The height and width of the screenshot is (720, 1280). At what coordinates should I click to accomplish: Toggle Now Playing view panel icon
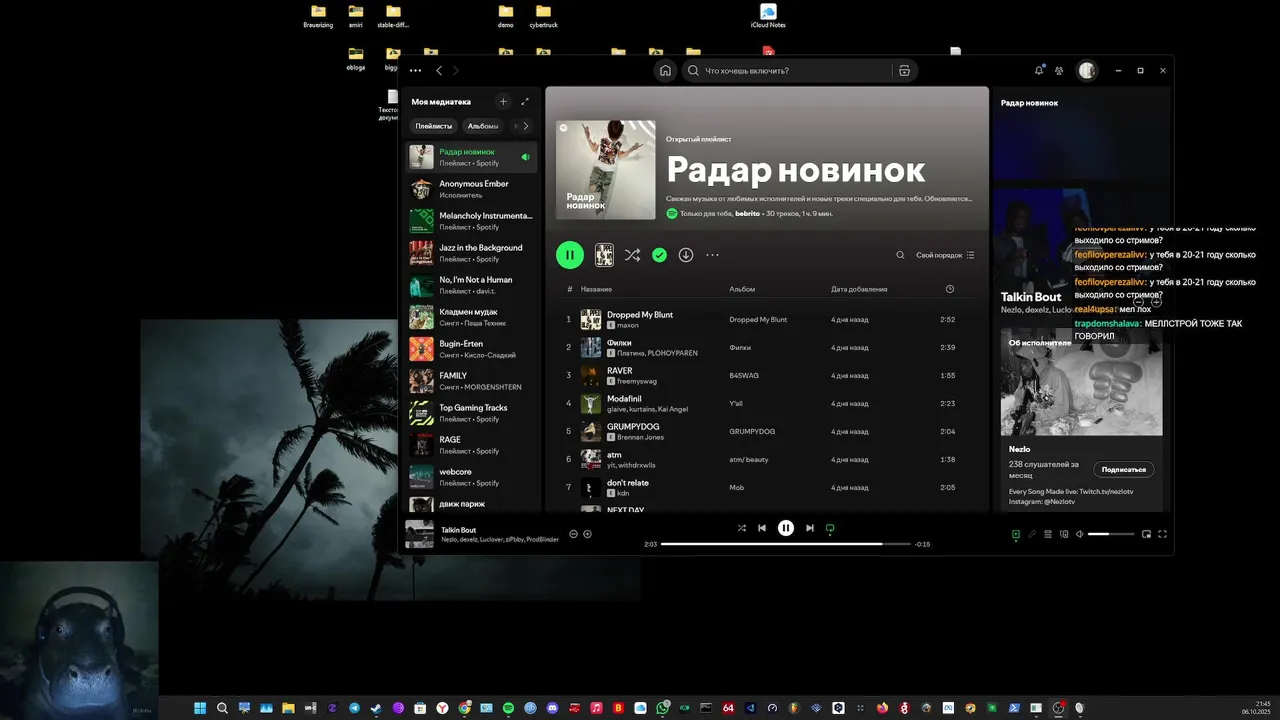(x=1016, y=534)
